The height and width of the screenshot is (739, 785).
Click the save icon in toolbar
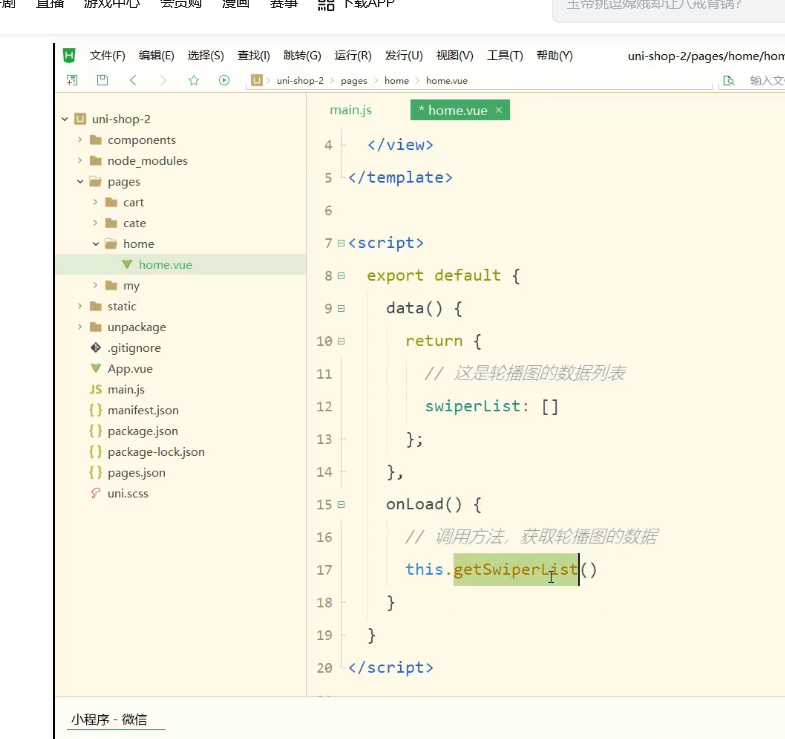(x=102, y=80)
